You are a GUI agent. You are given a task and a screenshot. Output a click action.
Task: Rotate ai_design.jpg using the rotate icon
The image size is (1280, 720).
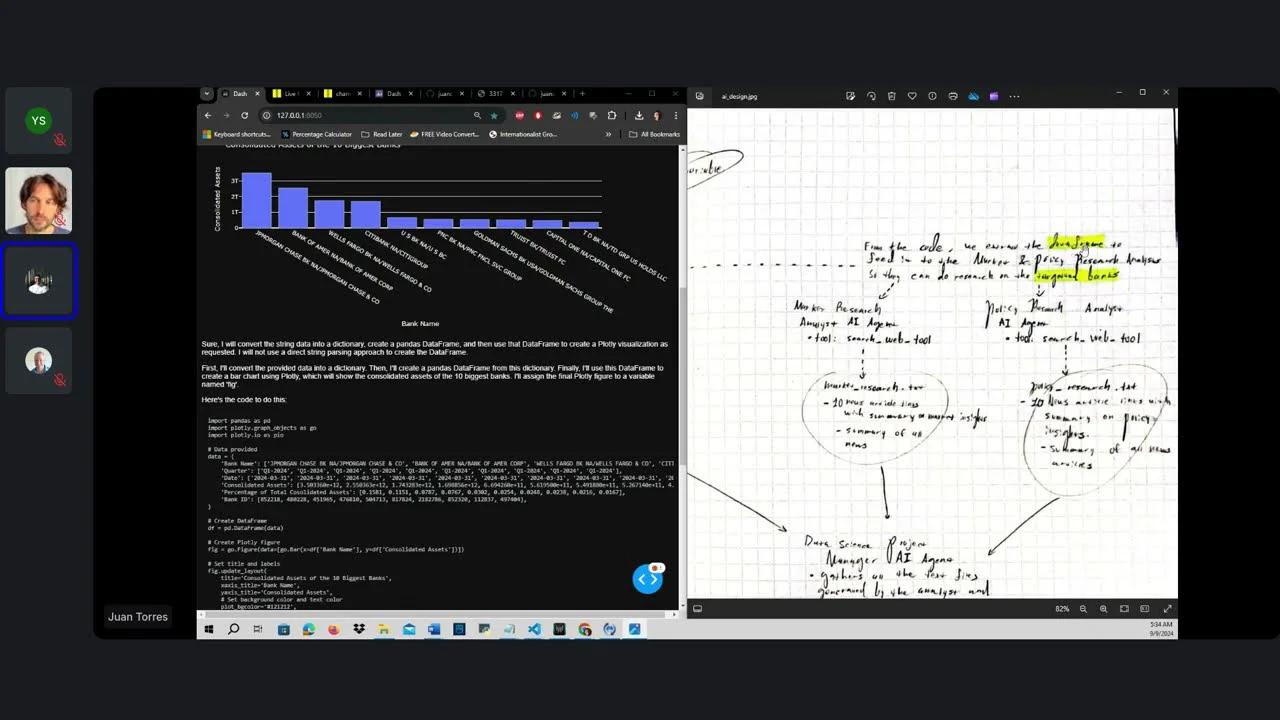point(871,95)
